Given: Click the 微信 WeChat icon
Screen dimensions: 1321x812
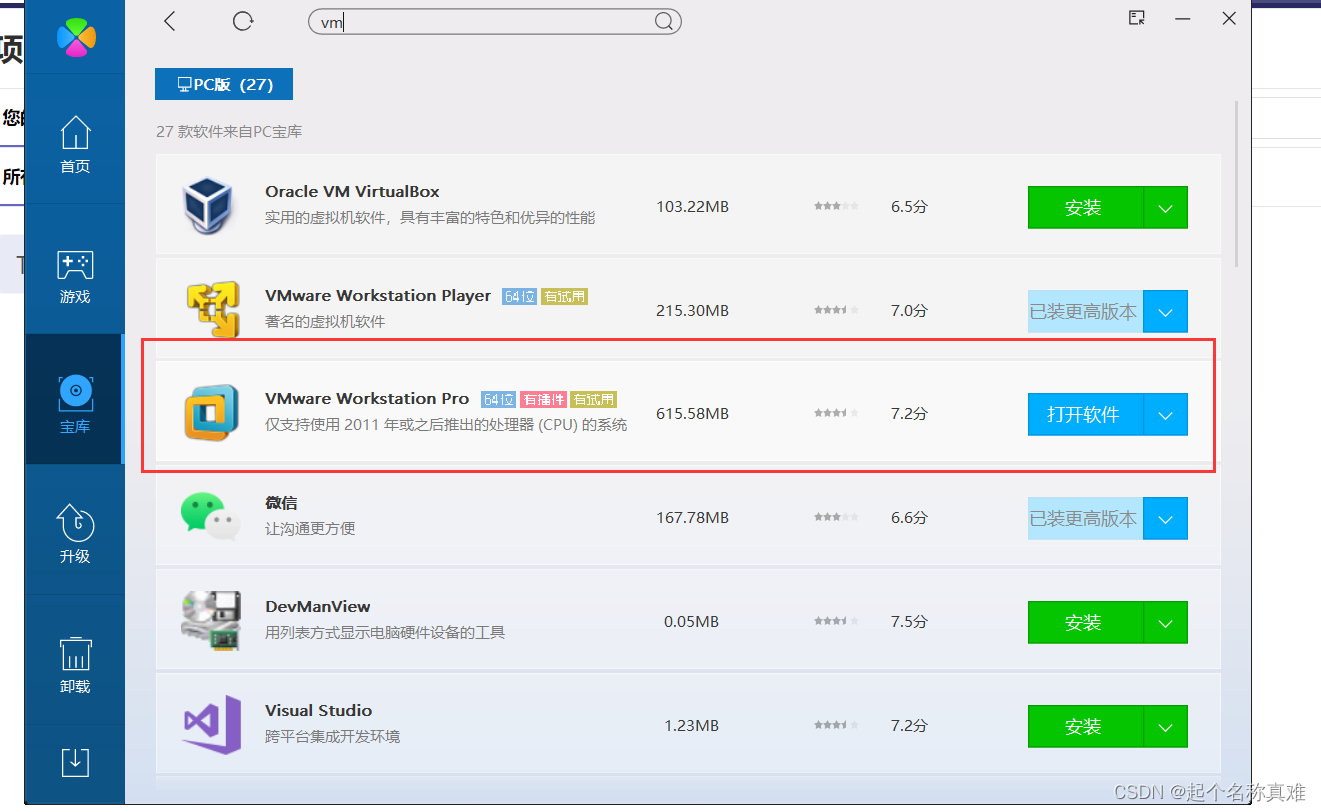Looking at the screenshot, I should [210, 516].
